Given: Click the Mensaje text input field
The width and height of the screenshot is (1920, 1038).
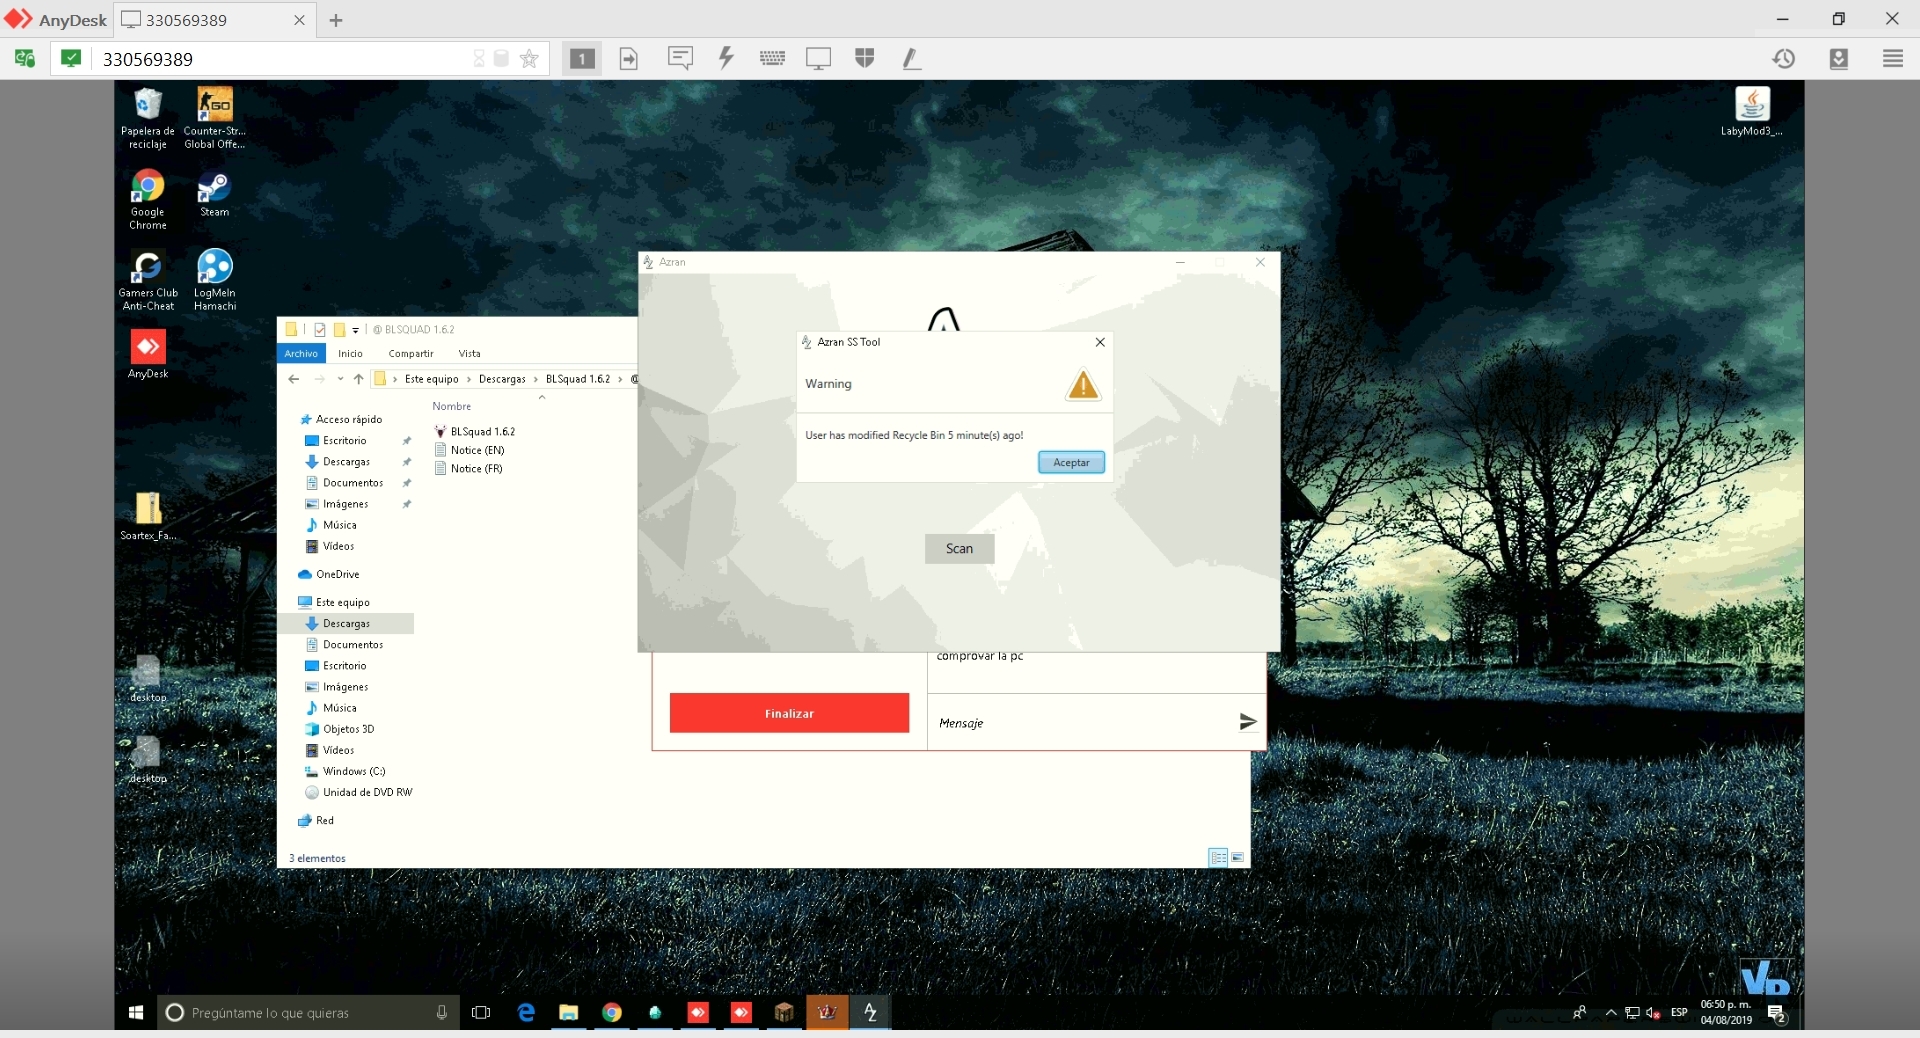Looking at the screenshot, I should coord(1080,723).
